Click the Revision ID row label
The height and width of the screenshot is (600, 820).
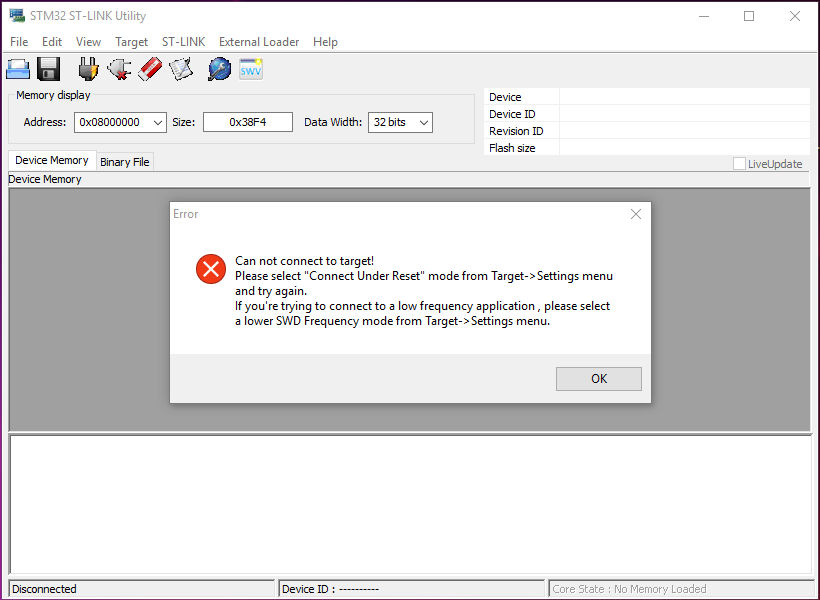[516, 131]
